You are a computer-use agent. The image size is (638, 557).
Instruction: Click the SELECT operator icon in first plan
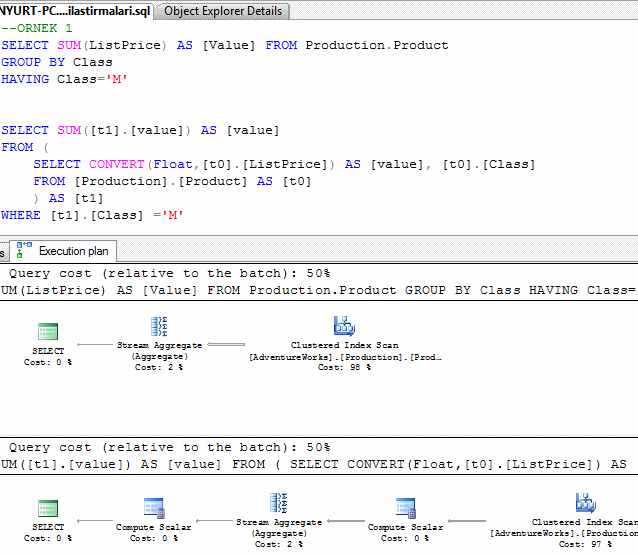48,333
